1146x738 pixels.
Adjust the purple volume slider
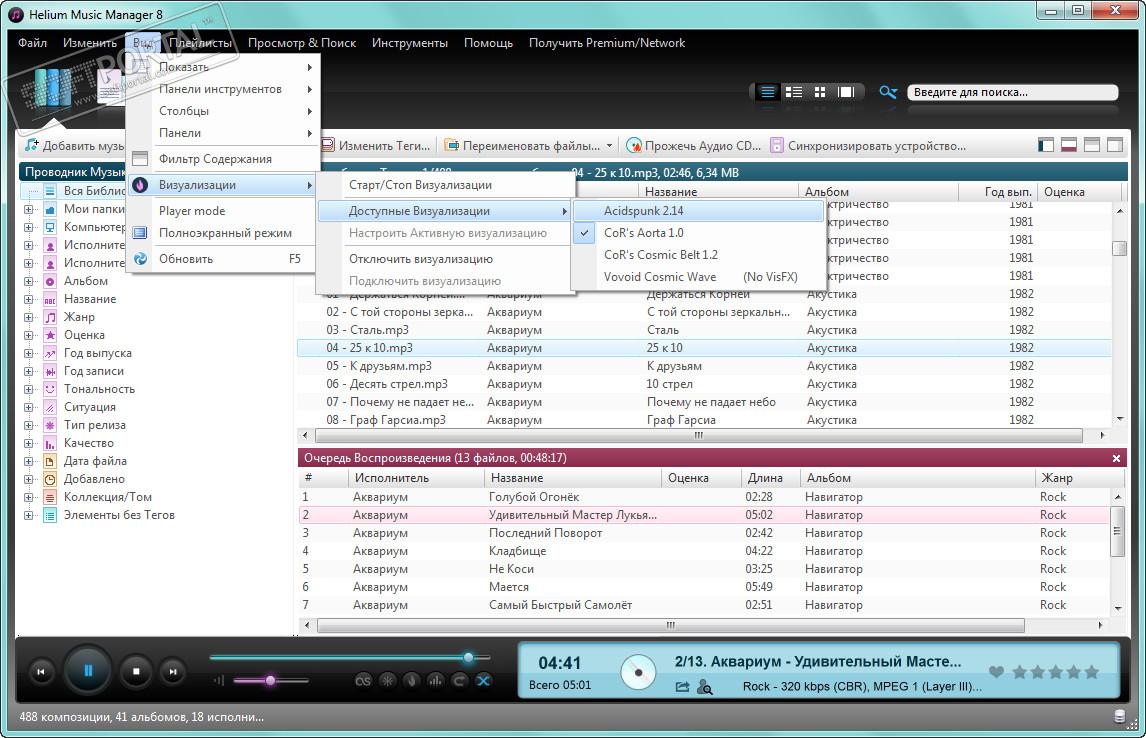tap(270, 680)
